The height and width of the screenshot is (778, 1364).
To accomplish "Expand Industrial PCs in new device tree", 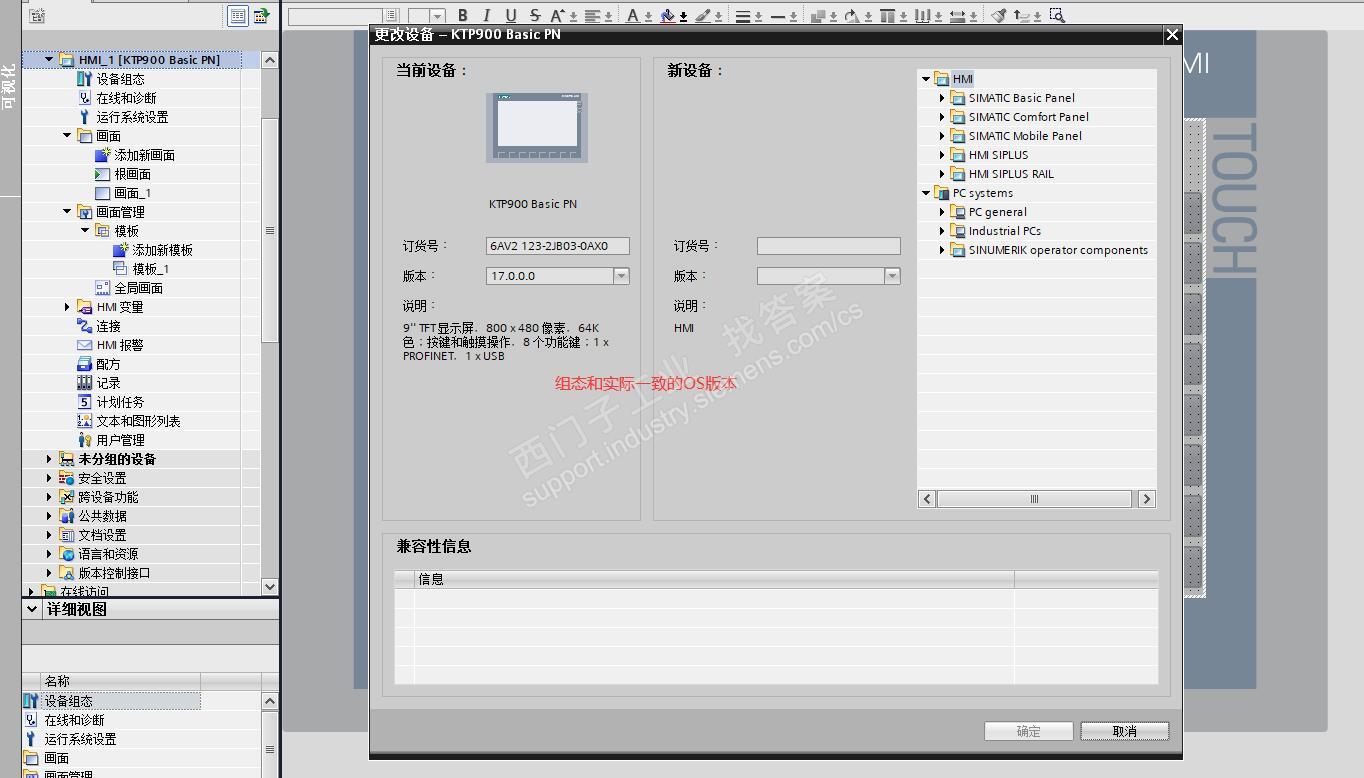I will coord(942,231).
